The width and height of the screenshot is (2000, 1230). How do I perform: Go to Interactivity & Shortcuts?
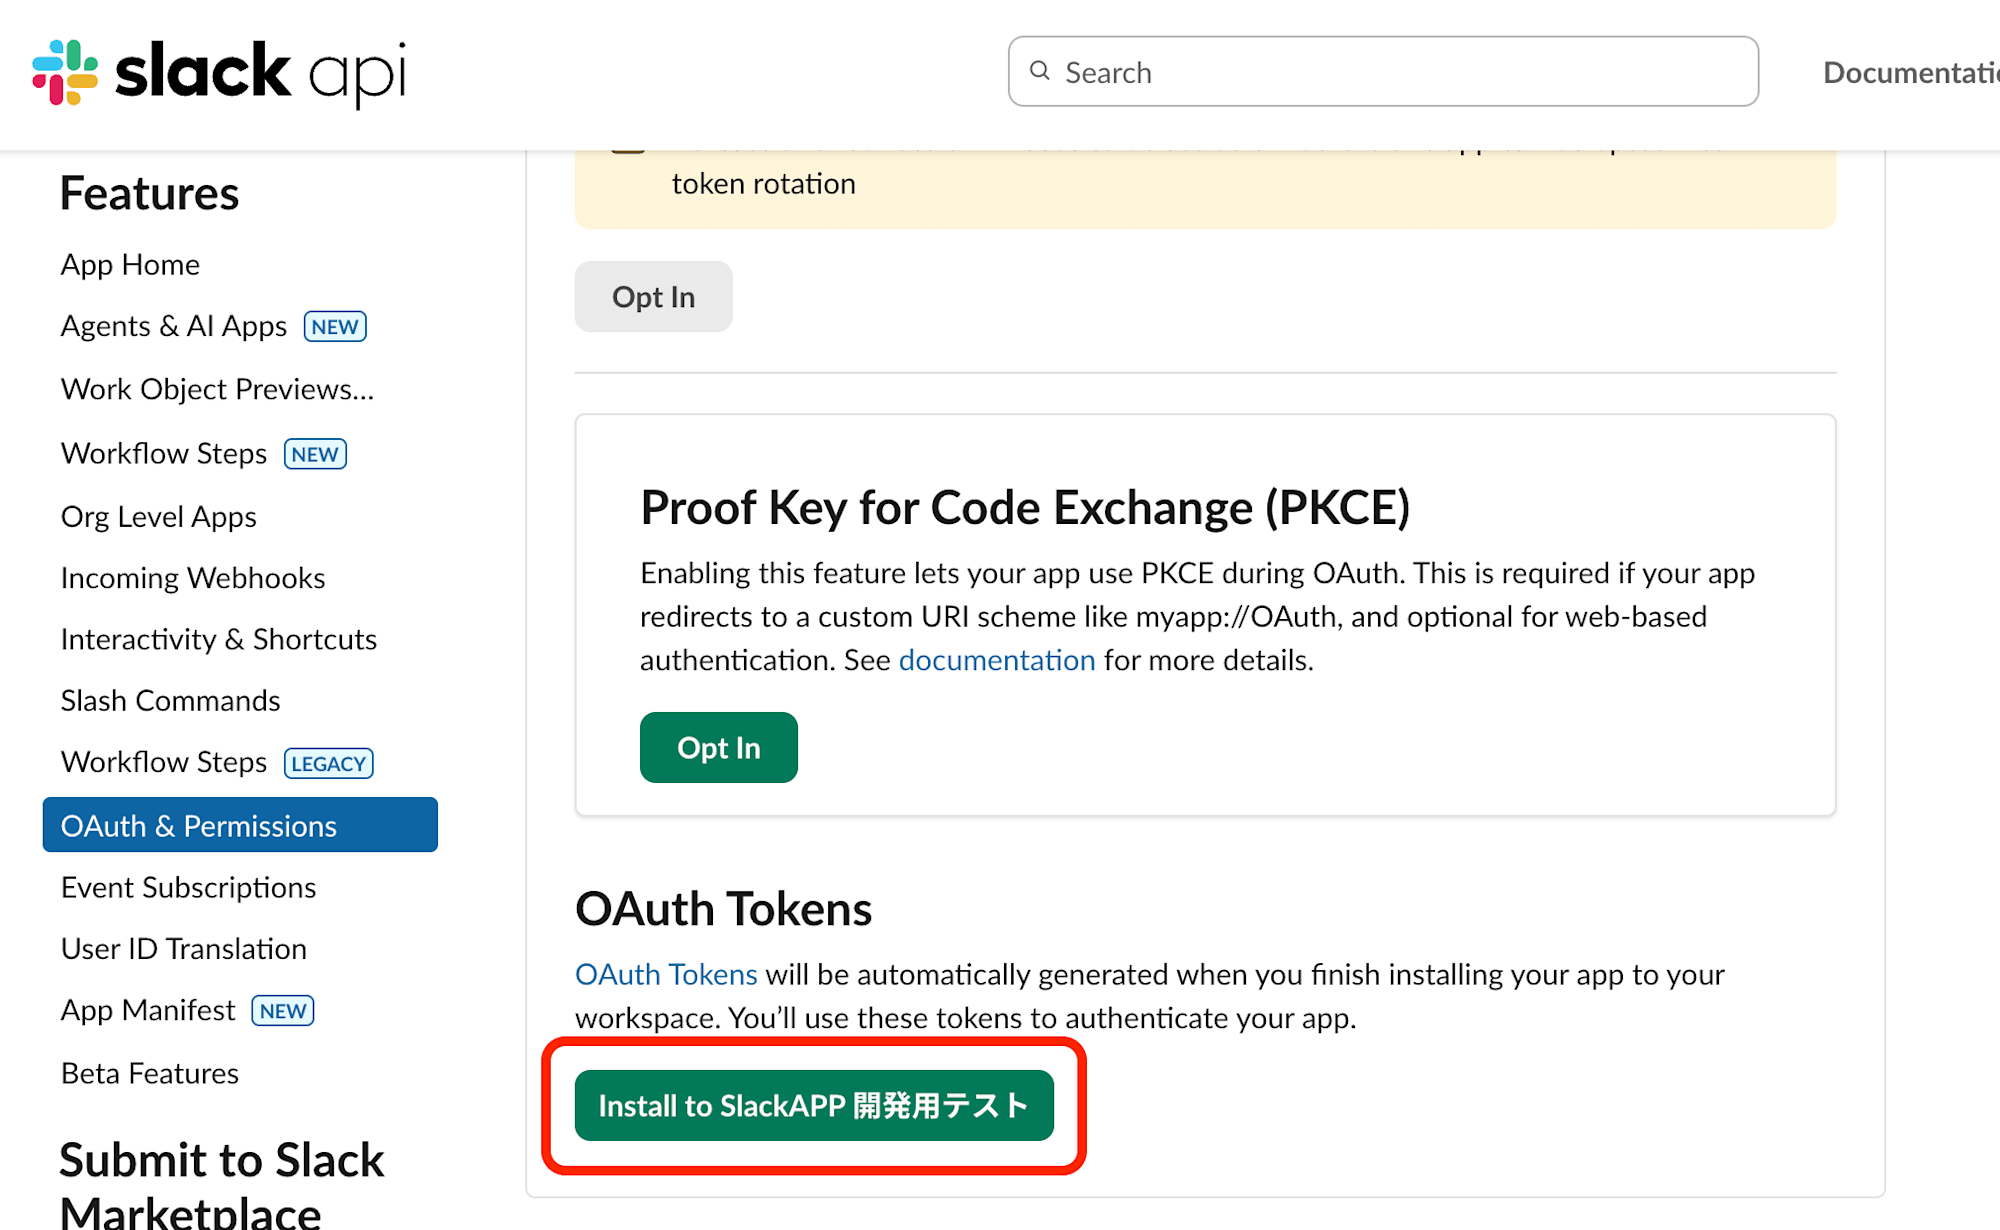pyautogui.click(x=218, y=640)
